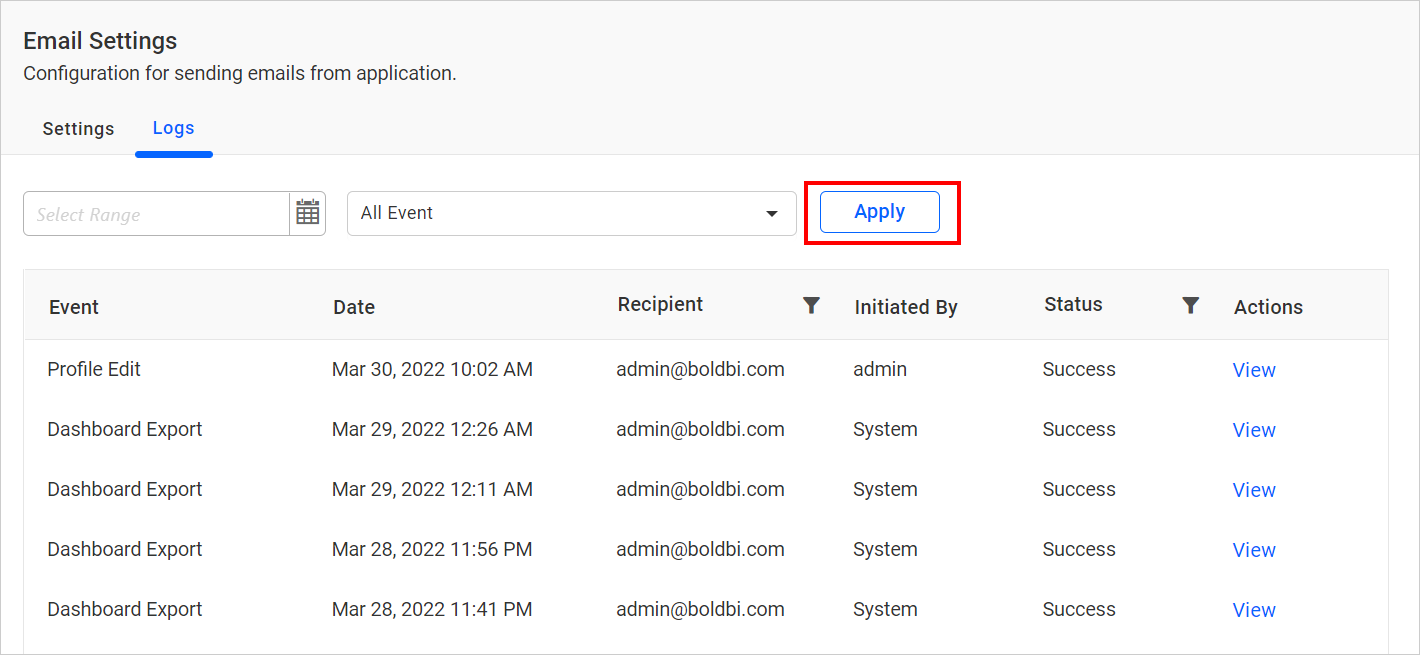View the Mar 29 12:11 AM export details
This screenshot has height=655, width=1420.
[1254, 489]
